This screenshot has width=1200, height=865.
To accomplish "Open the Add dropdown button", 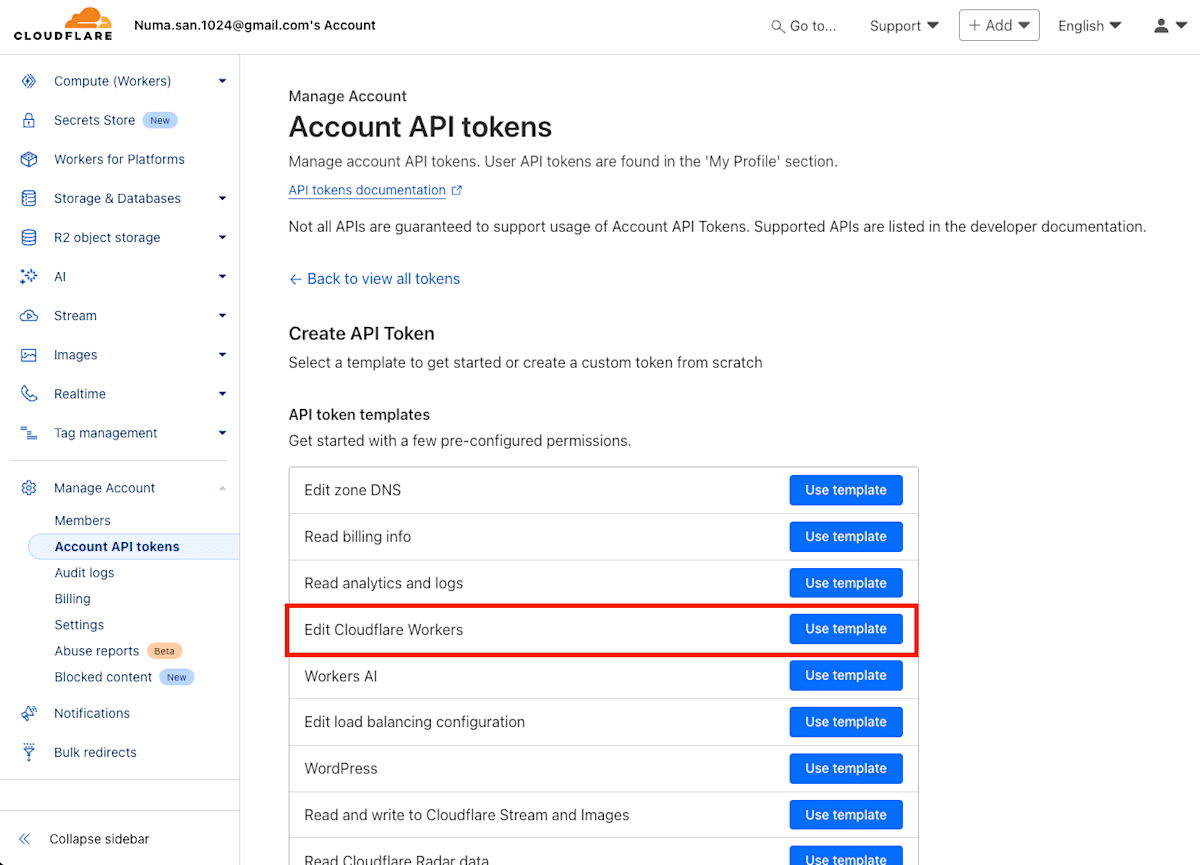I will pos(999,25).
